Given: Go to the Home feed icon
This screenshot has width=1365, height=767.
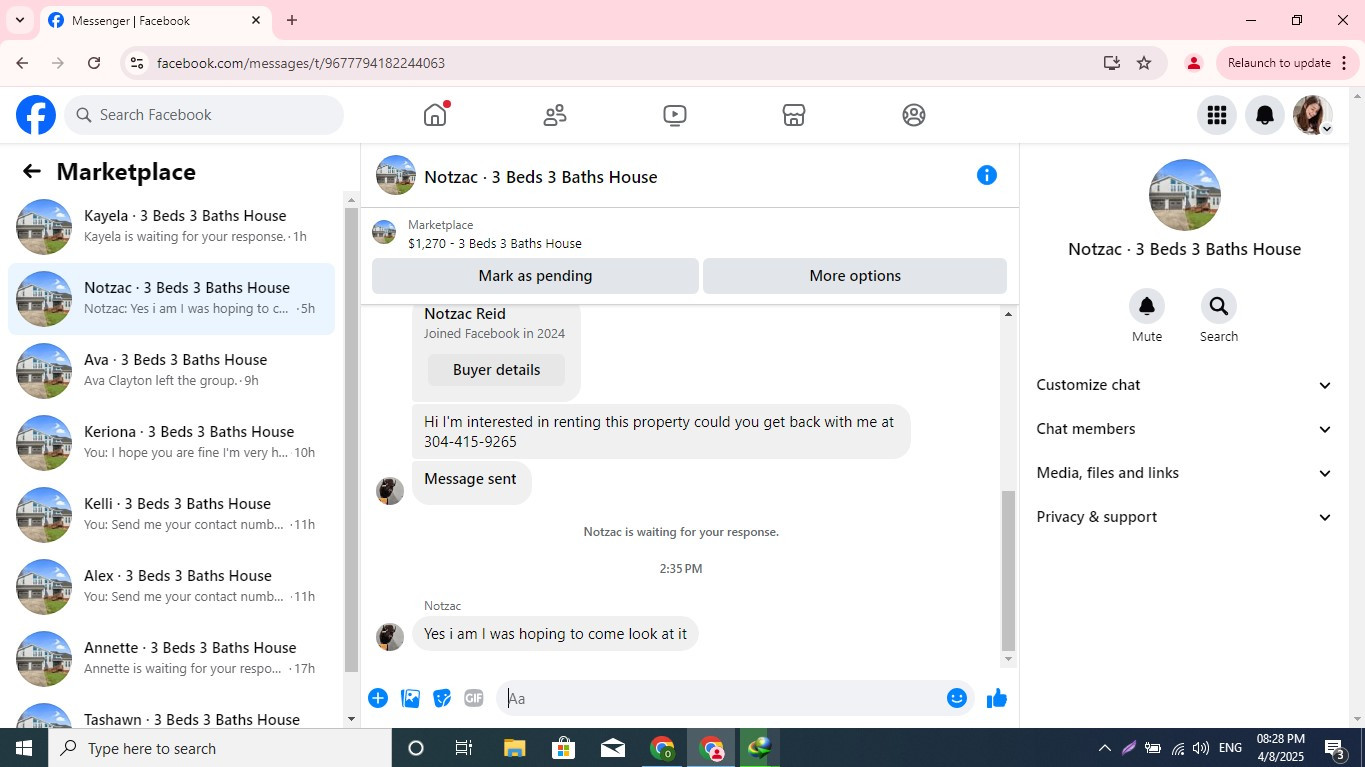Looking at the screenshot, I should coord(435,115).
